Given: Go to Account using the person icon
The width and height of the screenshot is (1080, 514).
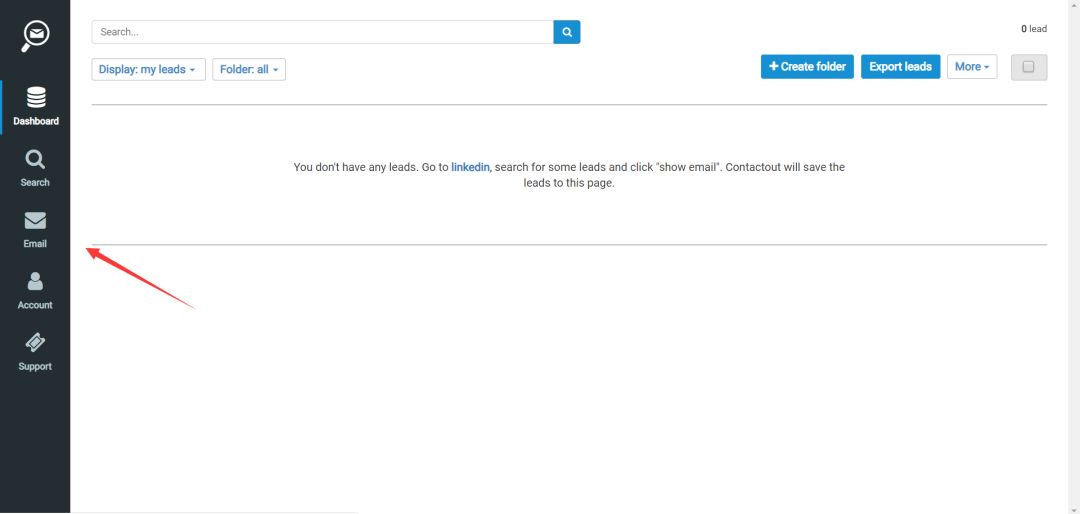Looking at the screenshot, I should (35, 282).
